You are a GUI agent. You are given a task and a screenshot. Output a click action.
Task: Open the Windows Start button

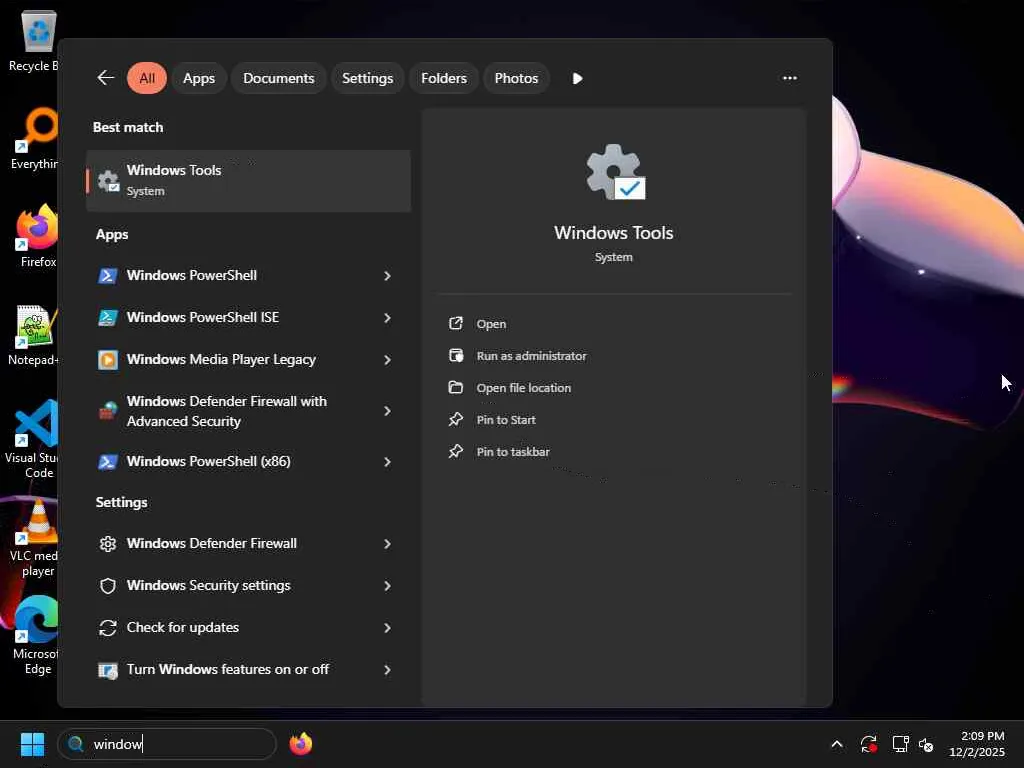pos(32,744)
